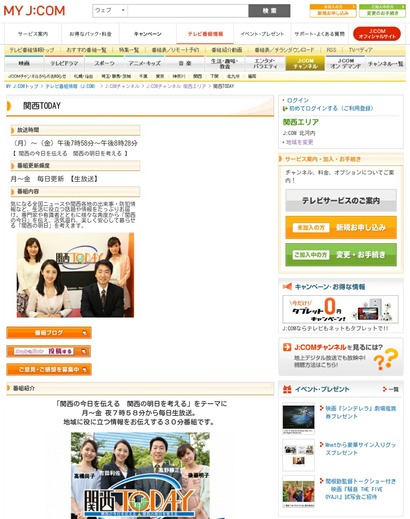
Task: Select the 音楽 genre tab
Action: 185,63
